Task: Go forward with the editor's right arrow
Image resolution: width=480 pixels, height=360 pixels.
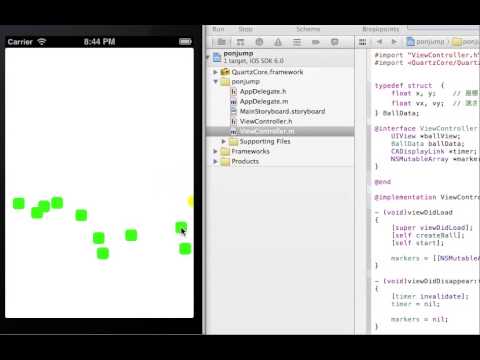Action: pyautogui.click(x=394, y=42)
